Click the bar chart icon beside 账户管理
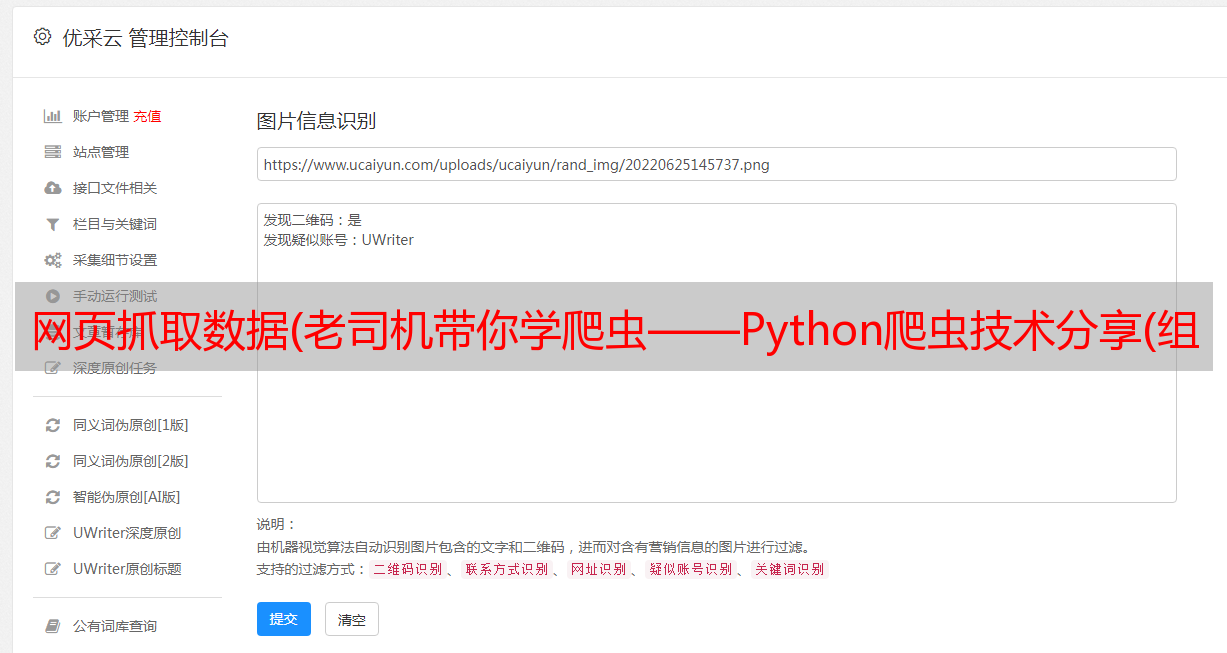1227x653 pixels. point(53,116)
